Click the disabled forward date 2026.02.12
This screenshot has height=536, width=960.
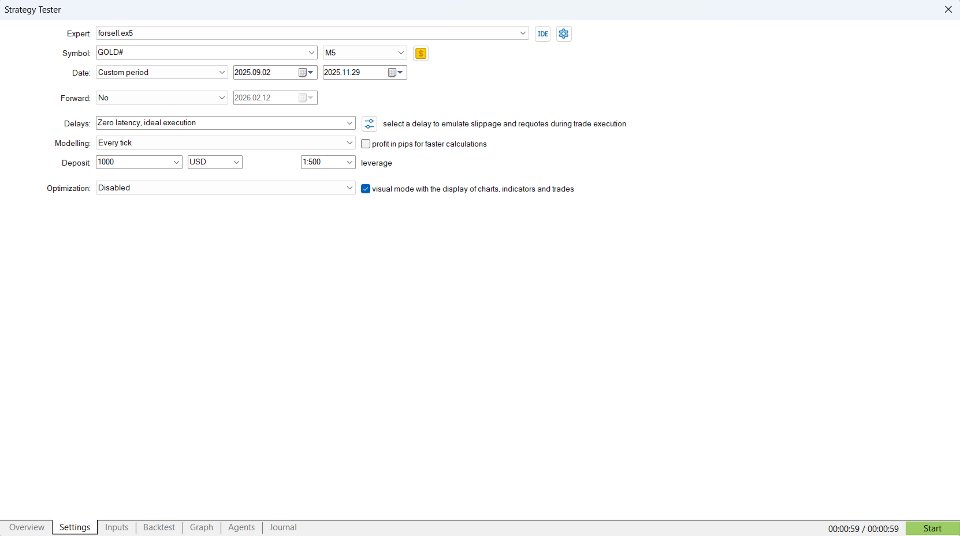point(275,97)
